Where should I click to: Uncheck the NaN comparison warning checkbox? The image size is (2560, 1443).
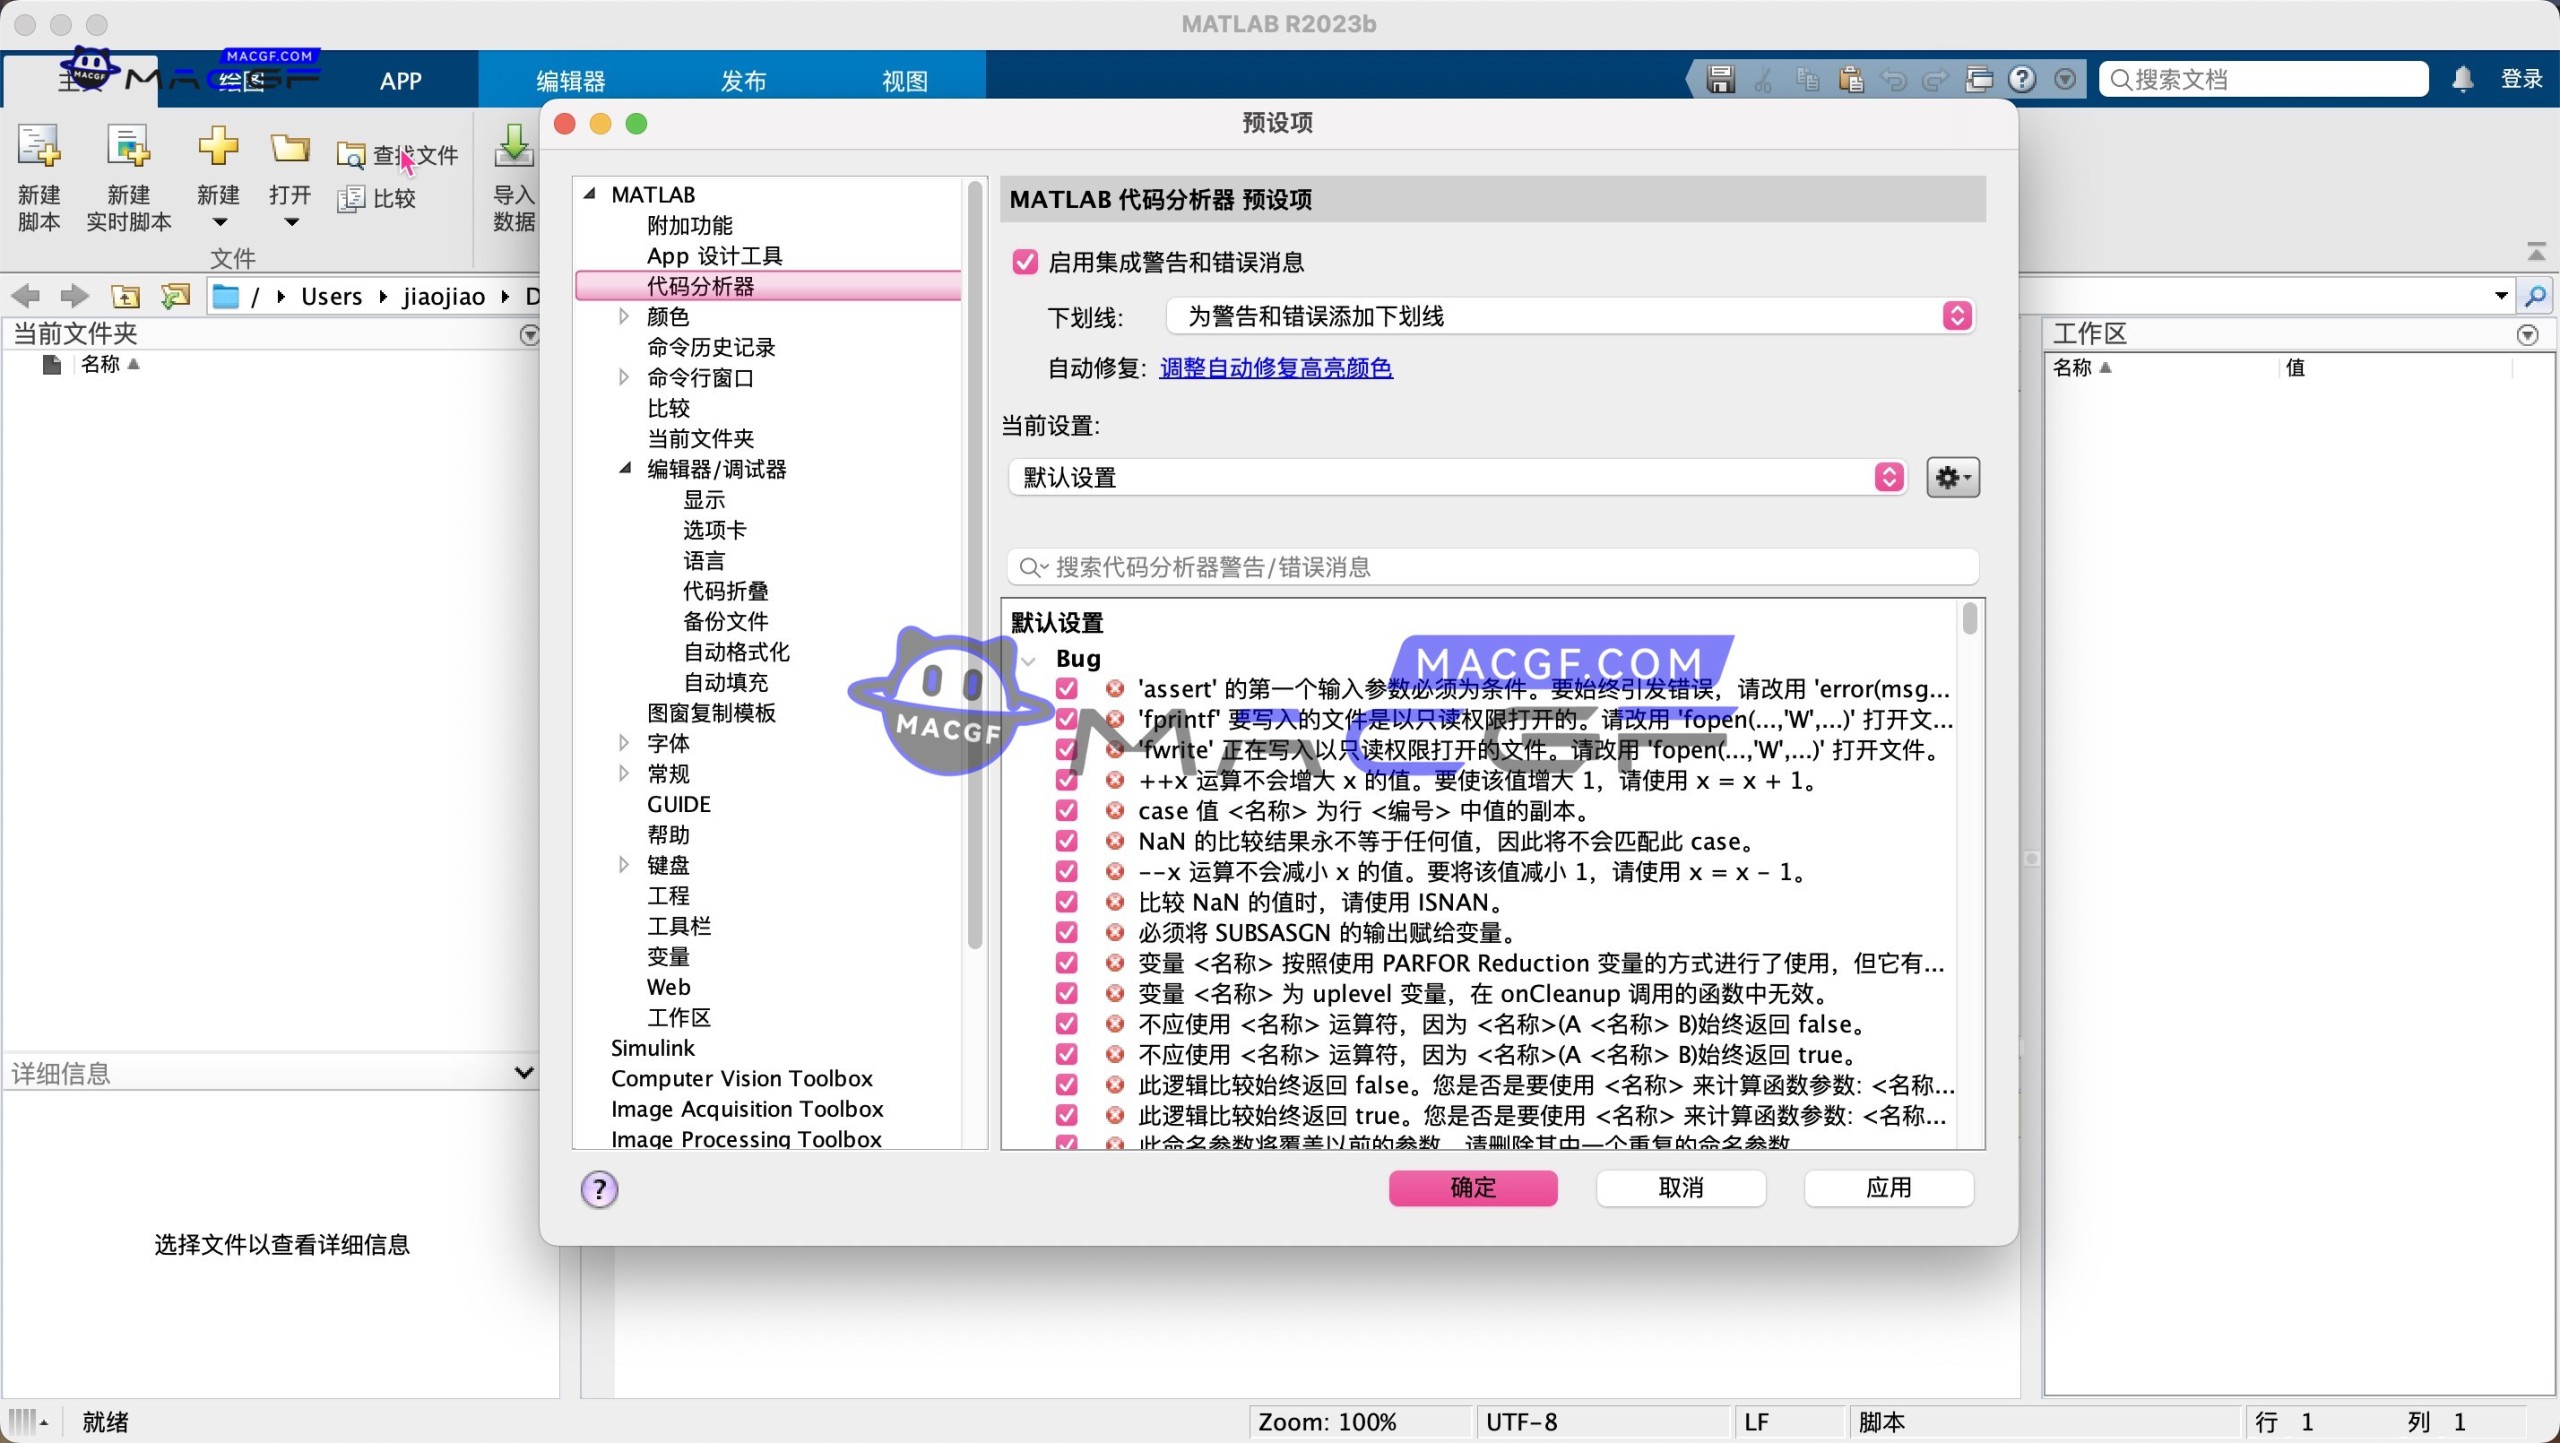(1066, 841)
